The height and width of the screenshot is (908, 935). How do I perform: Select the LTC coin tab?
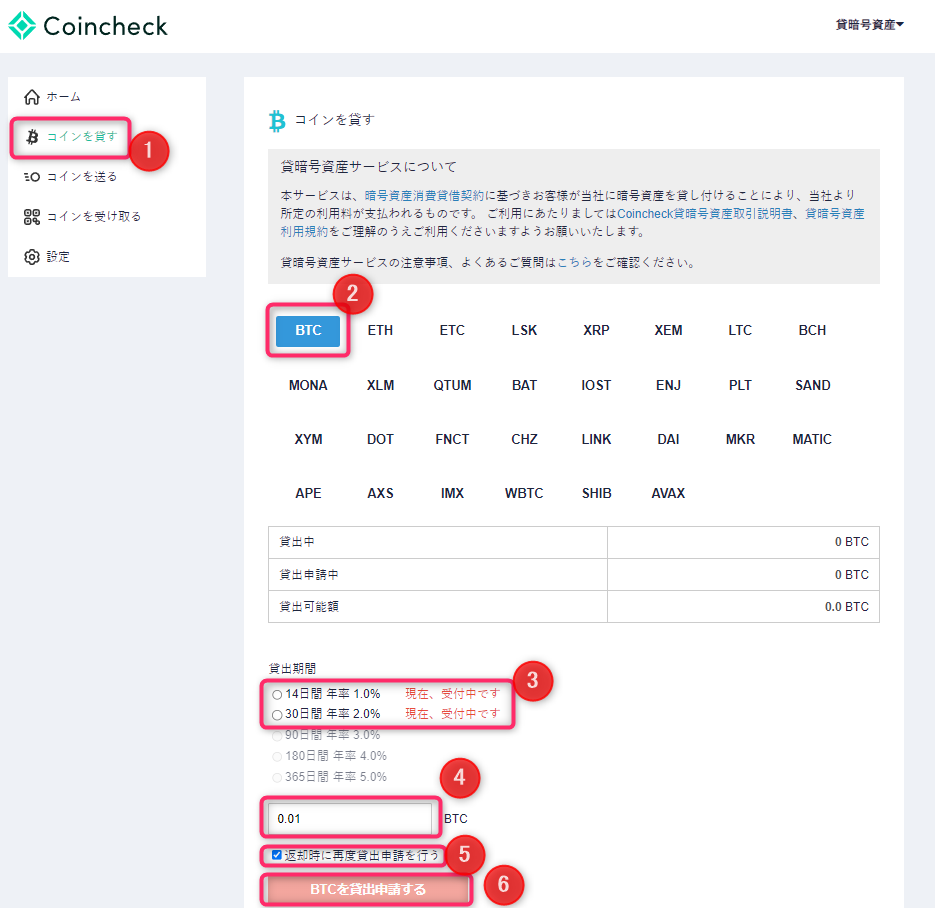[x=740, y=330]
